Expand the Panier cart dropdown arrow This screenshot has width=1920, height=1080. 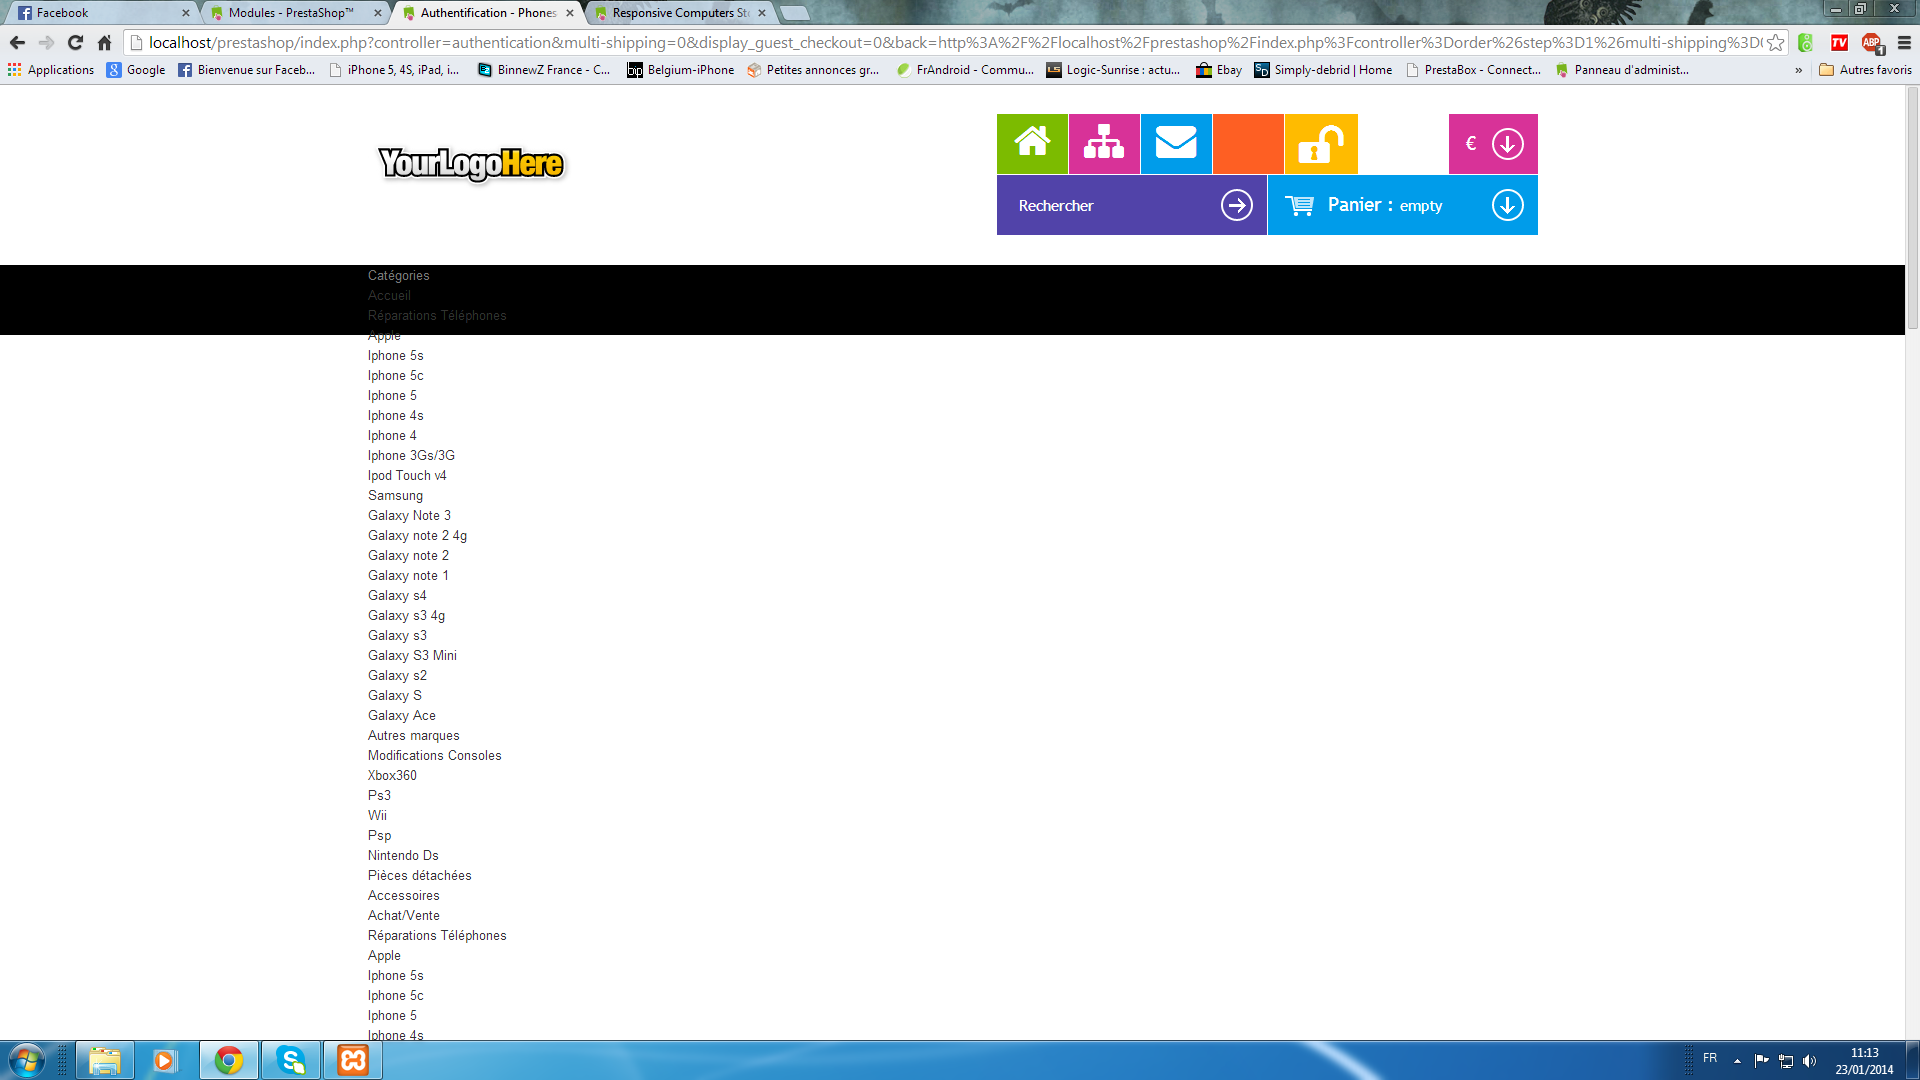(x=1507, y=205)
